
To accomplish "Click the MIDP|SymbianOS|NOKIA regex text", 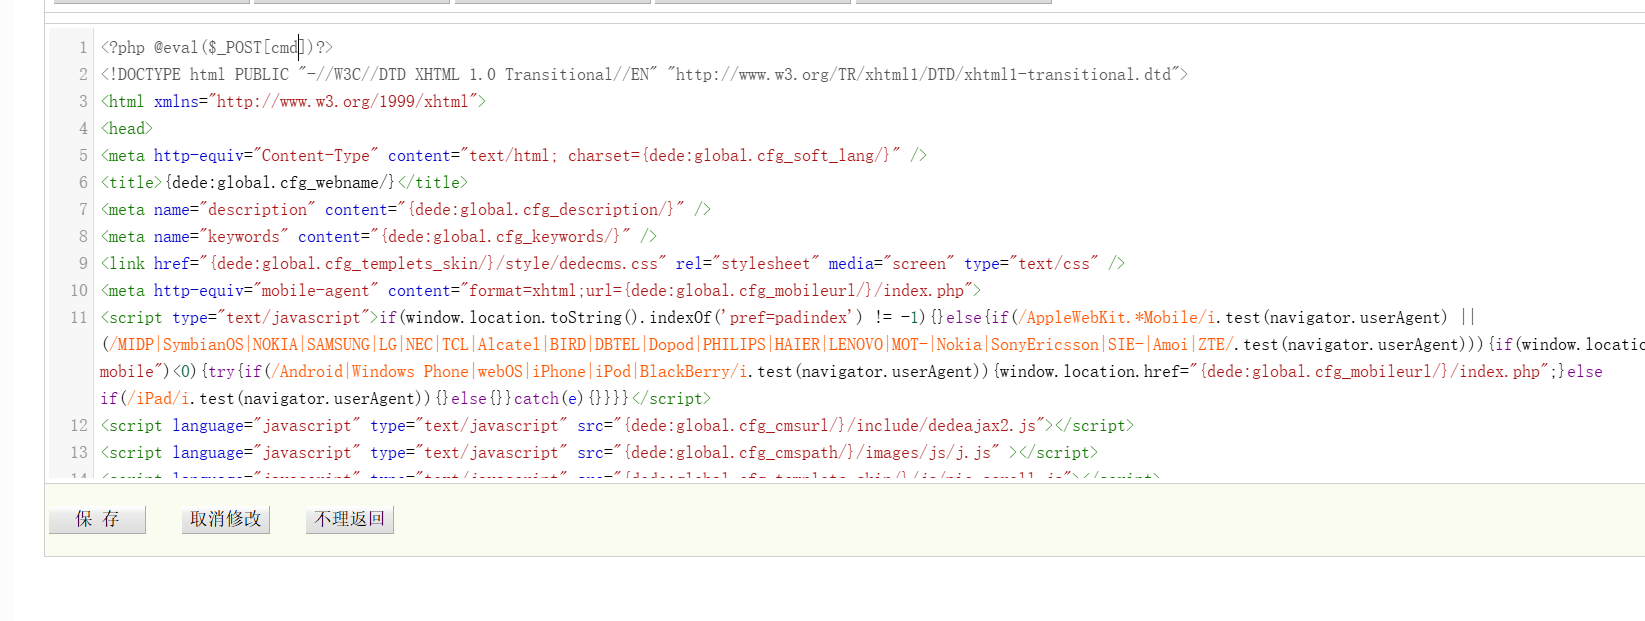I will tap(671, 344).
